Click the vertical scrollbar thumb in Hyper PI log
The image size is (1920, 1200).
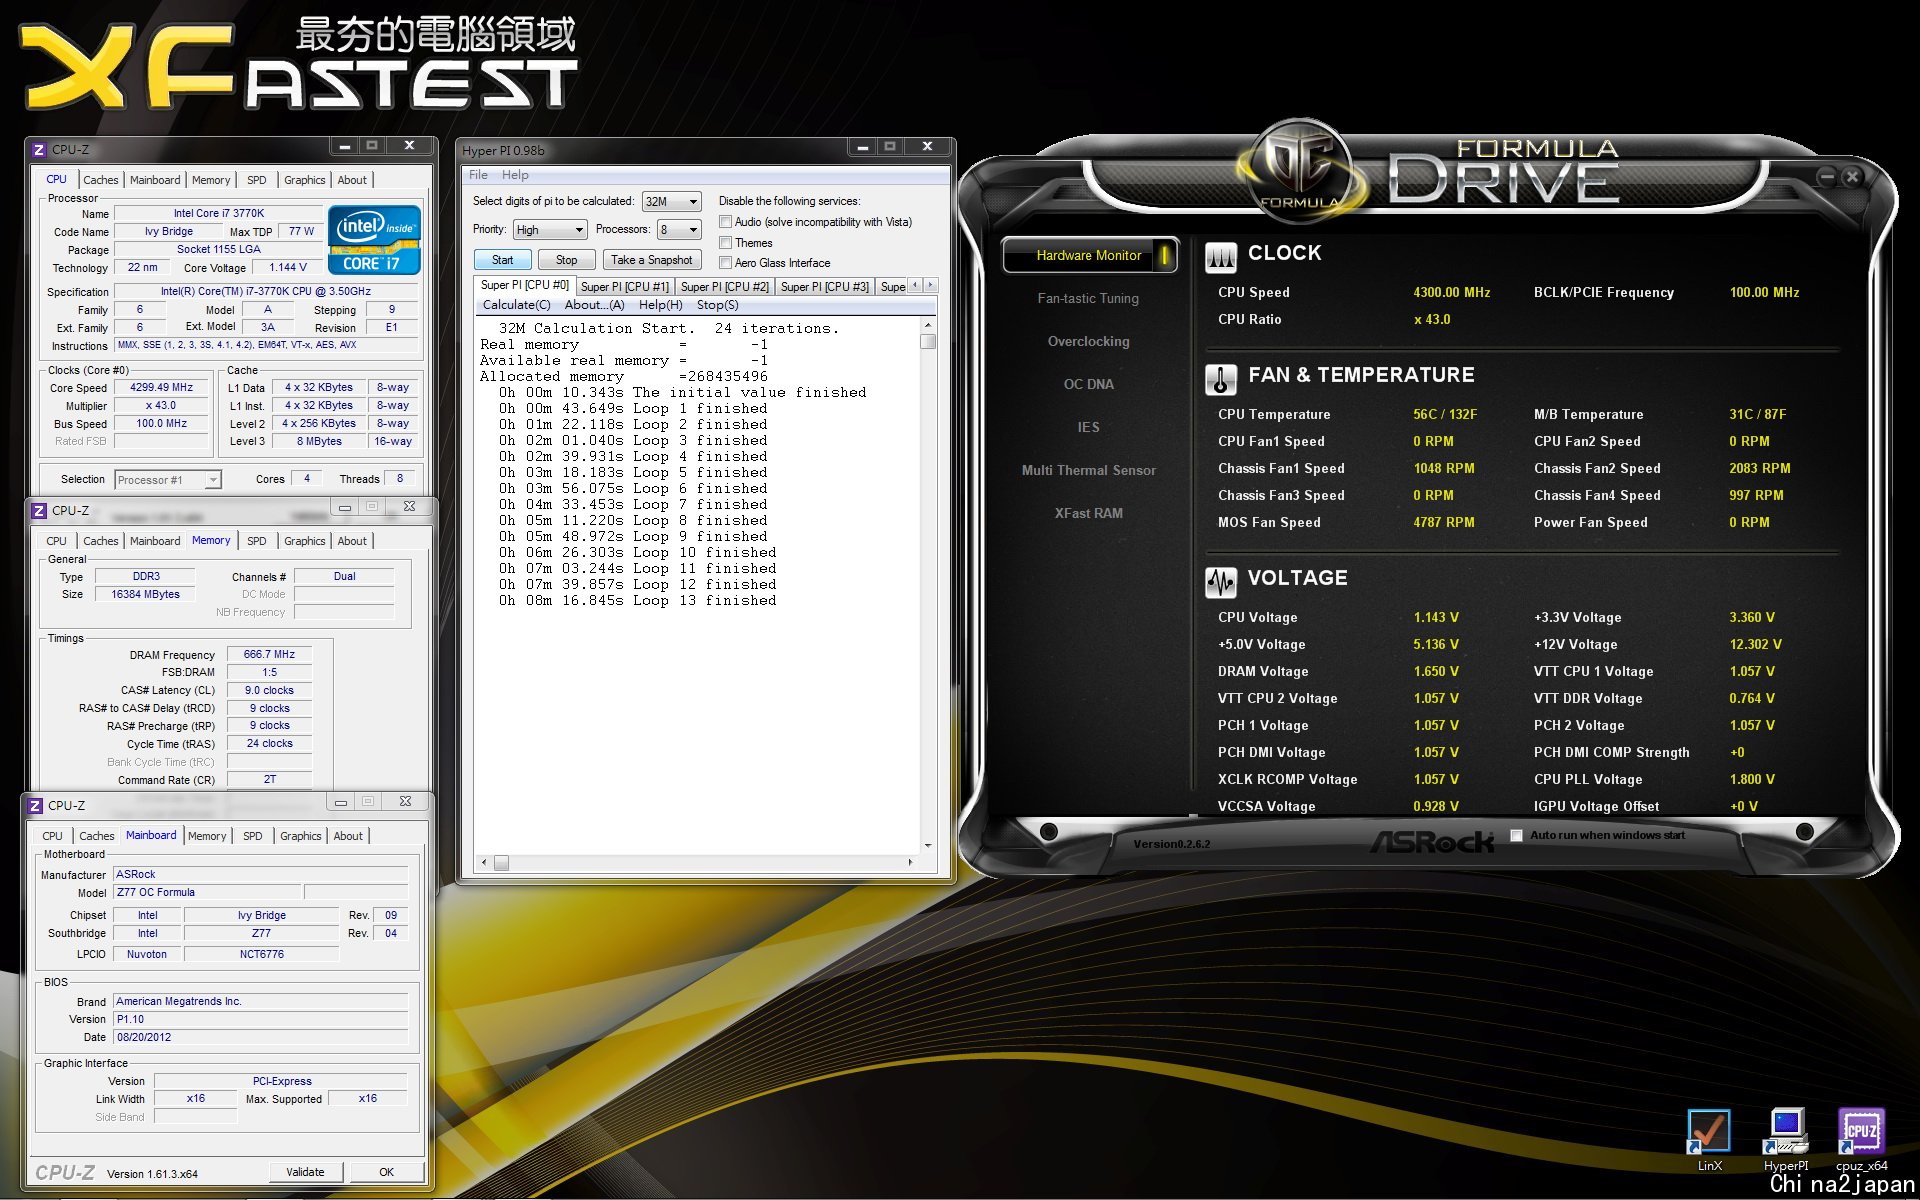[x=928, y=342]
